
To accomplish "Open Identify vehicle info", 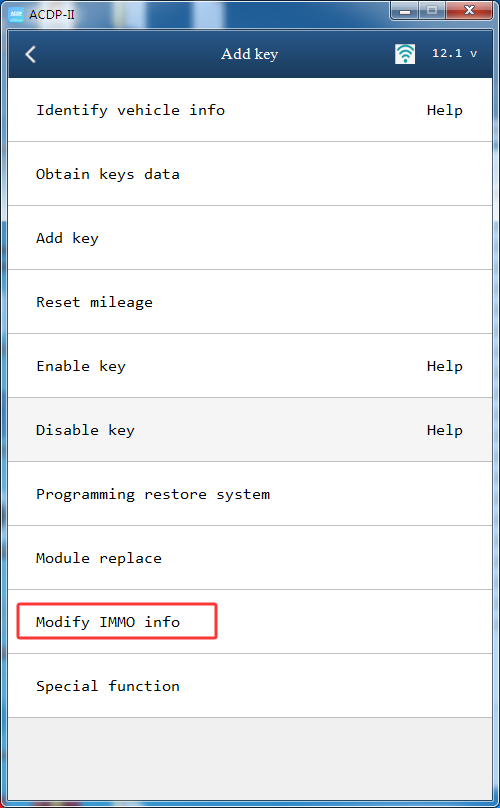I will [250, 110].
